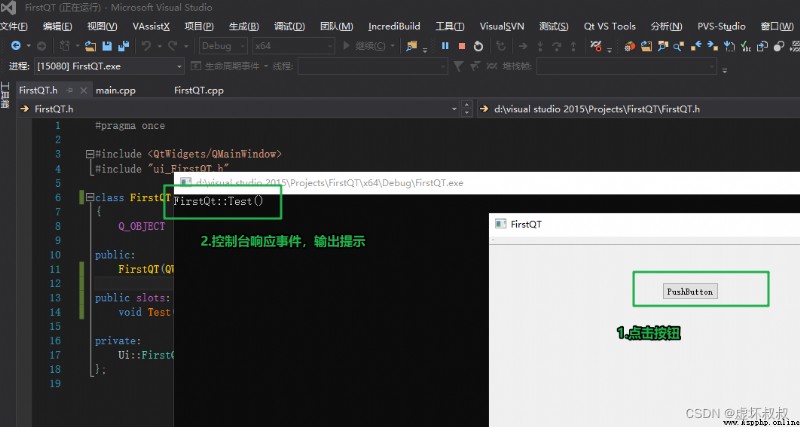Click the editor split window stepper
This screenshot has width=800, height=427.
[x=466, y=109]
